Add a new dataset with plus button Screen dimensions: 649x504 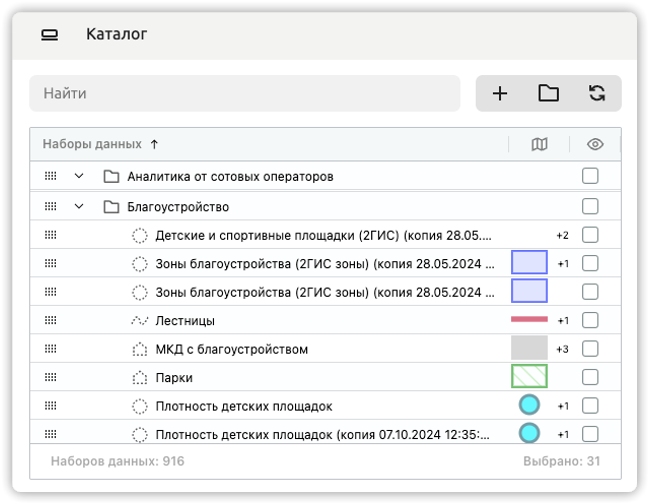[x=500, y=93]
